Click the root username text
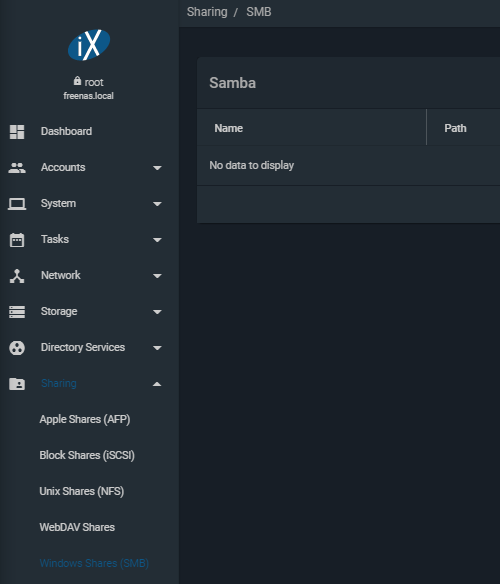Viewport: 500px width, 584px height. coord(94,82)
